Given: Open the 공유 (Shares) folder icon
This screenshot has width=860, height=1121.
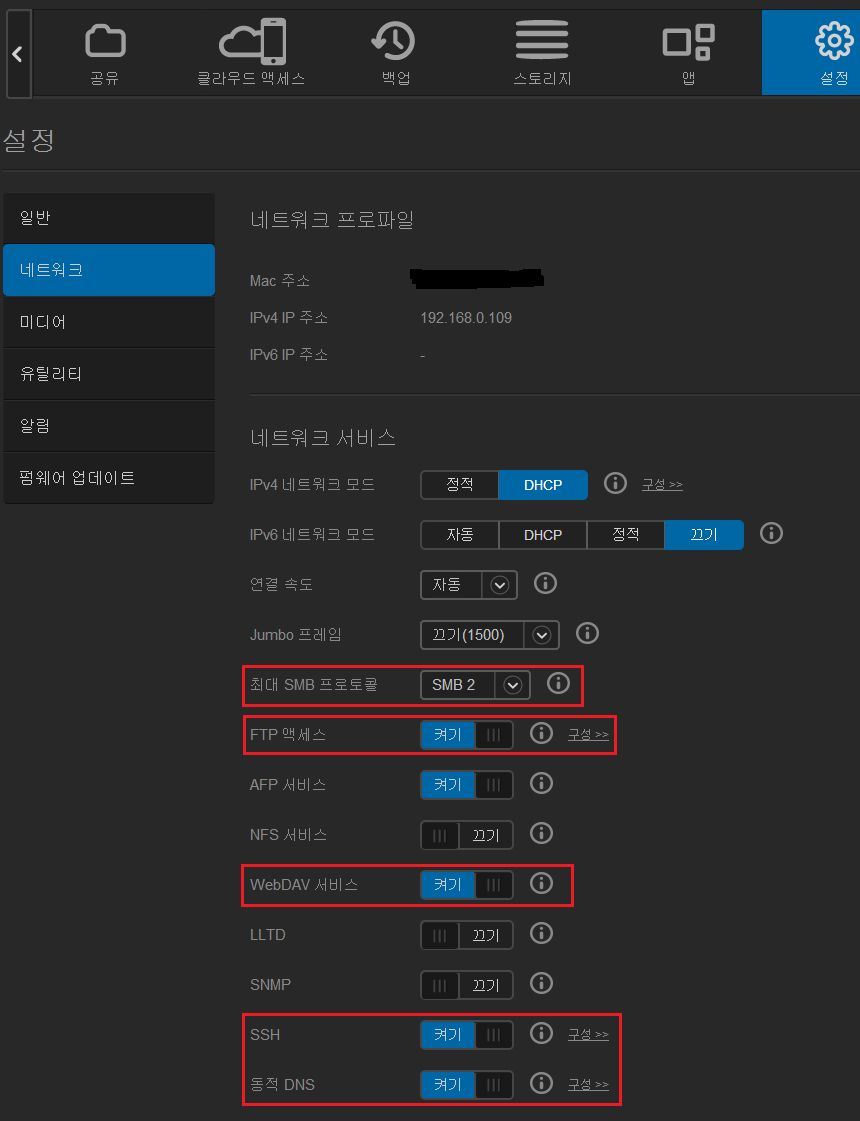Looking at the screenshot, I should (x=104, y=42).
